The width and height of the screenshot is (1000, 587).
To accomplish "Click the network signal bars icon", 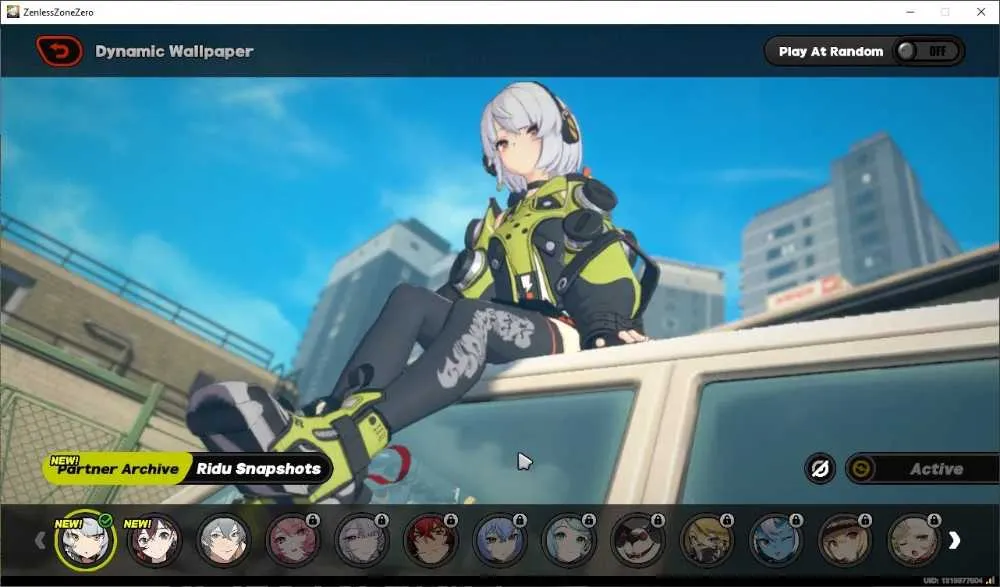I will coord(990,581).
